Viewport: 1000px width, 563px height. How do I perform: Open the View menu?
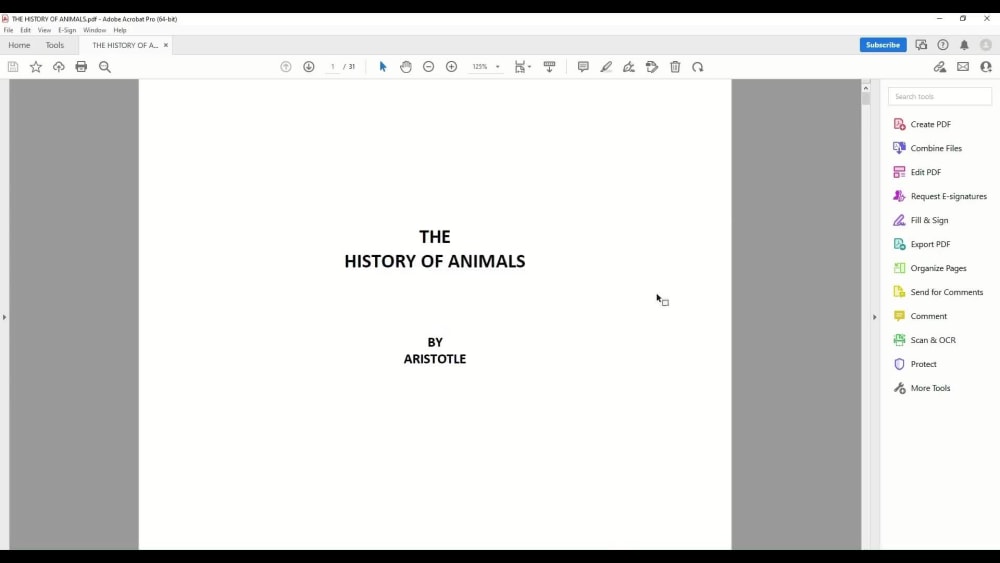coord(44,30)
